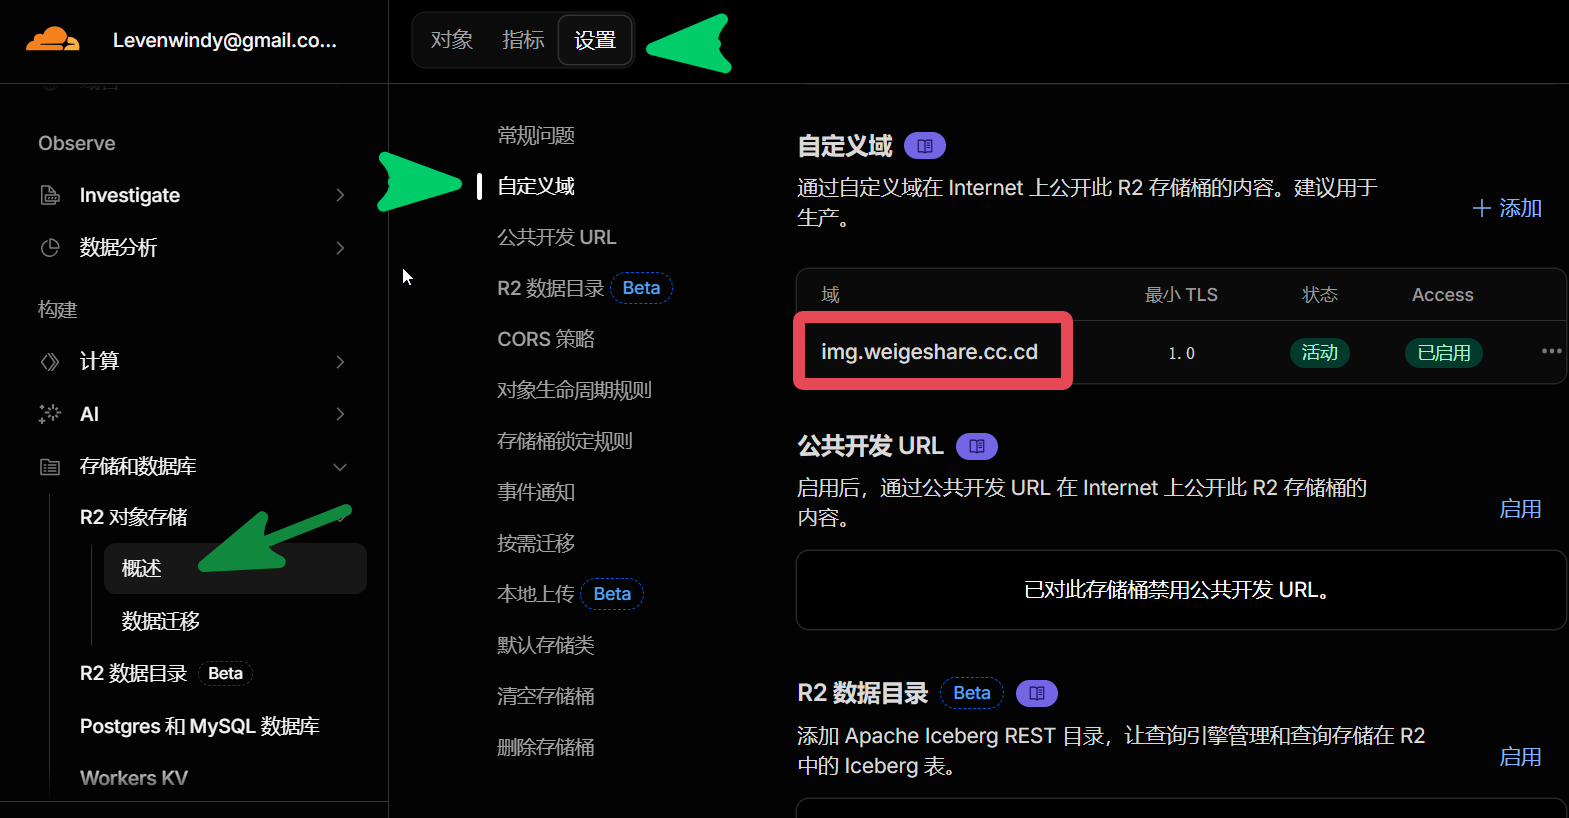Open the docs icon beside 公共开发 URL heading
This screenshot has width=1569, height=818.
(977, 446)
